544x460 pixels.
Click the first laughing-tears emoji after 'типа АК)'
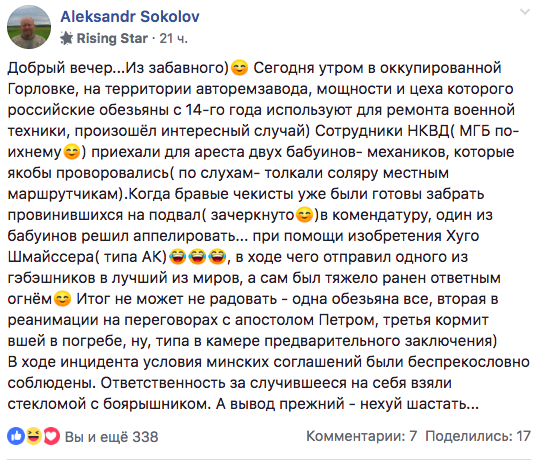[x=178, y=257]
